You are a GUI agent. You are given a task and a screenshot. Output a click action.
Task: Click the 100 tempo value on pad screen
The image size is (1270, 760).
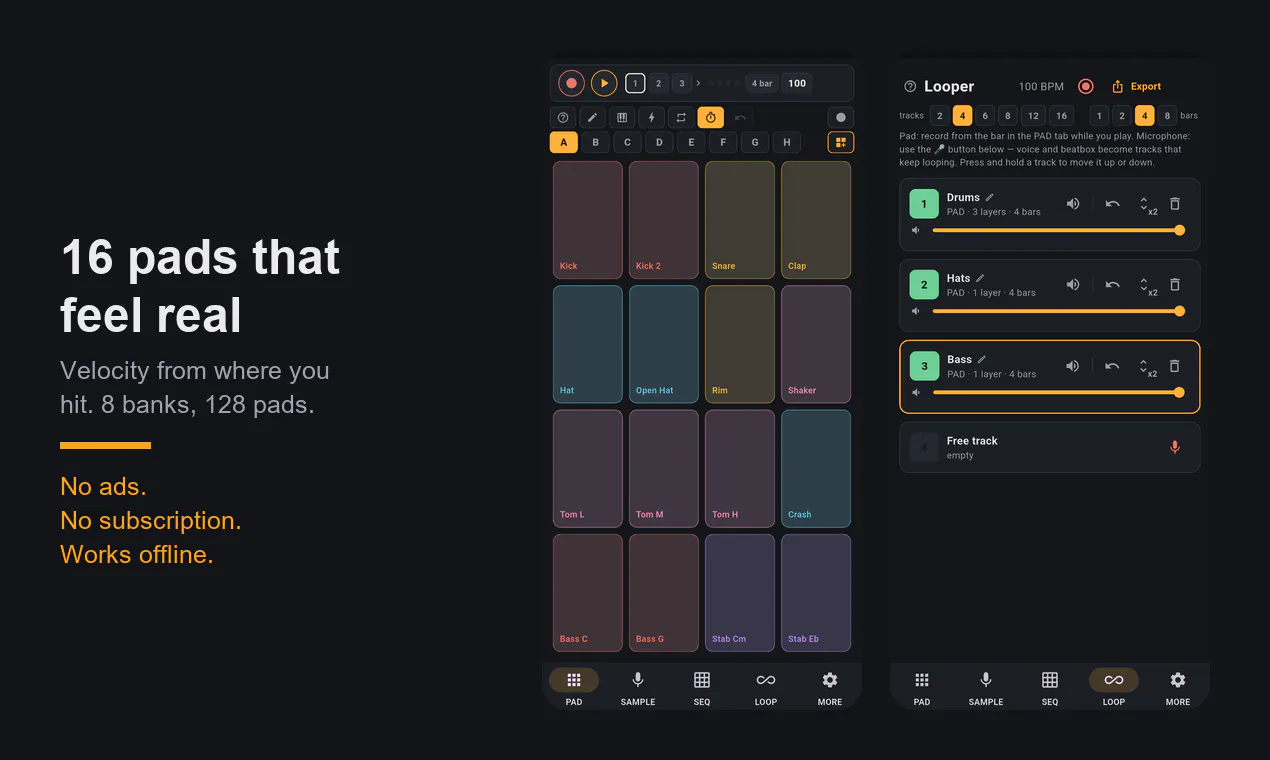797,83
